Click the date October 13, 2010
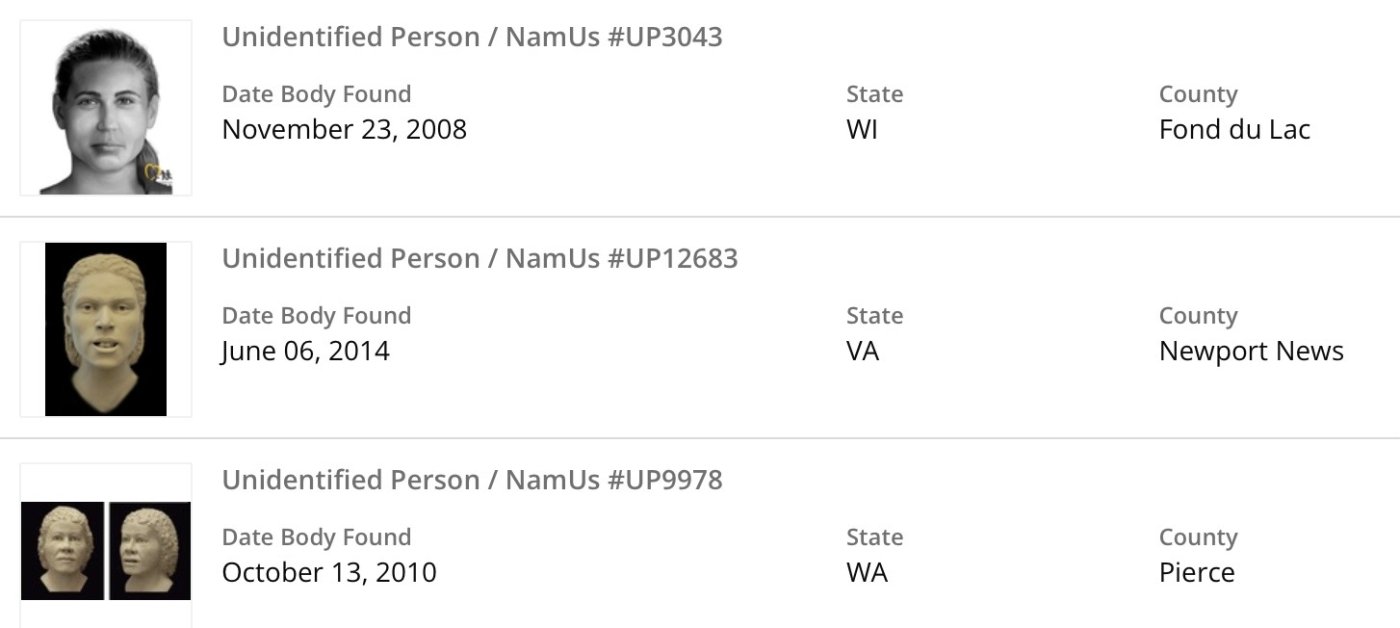 click(329, 573)
